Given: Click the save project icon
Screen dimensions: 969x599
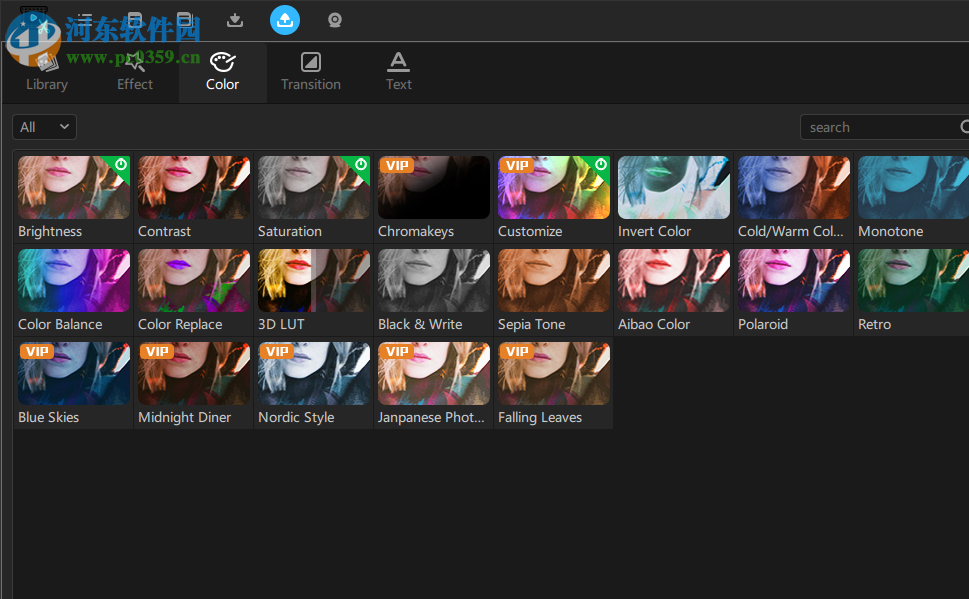Looking at the screenshot, I should (135, 20).
